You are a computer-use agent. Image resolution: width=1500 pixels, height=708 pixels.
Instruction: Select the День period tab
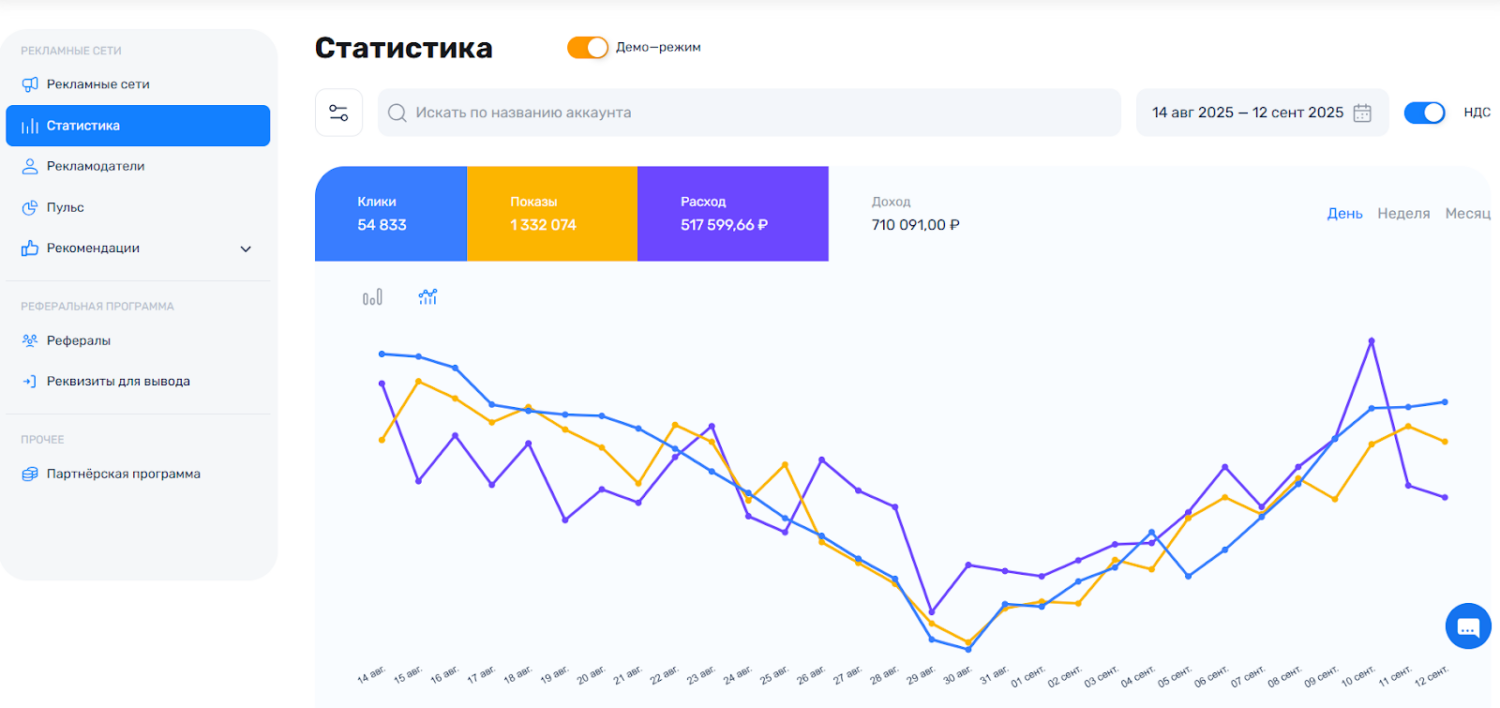pos(1344,214)
